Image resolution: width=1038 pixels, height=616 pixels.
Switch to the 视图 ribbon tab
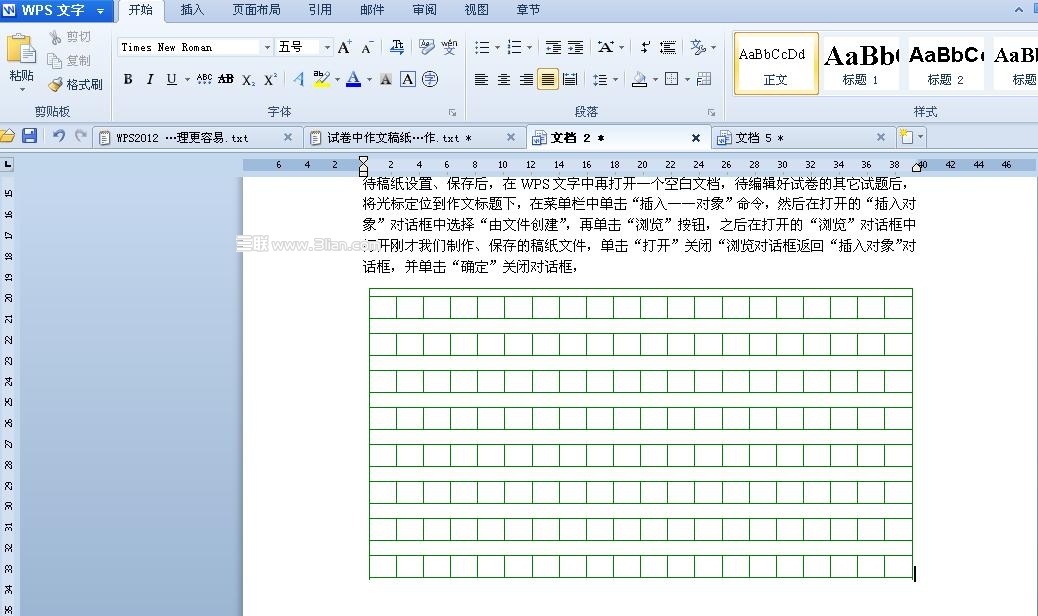pos(477,10)
